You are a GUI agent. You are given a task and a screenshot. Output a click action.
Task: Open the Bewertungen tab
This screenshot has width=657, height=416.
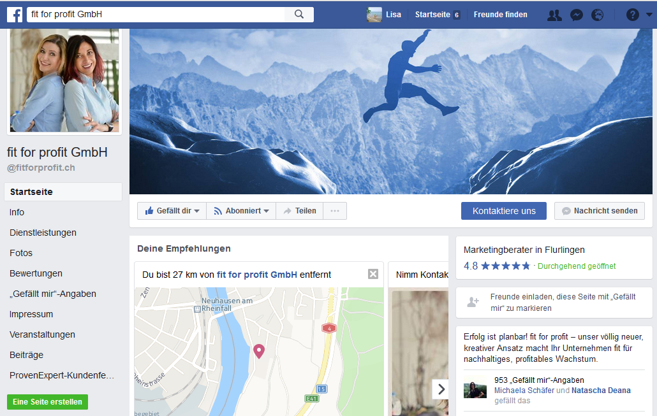(36, 274)
